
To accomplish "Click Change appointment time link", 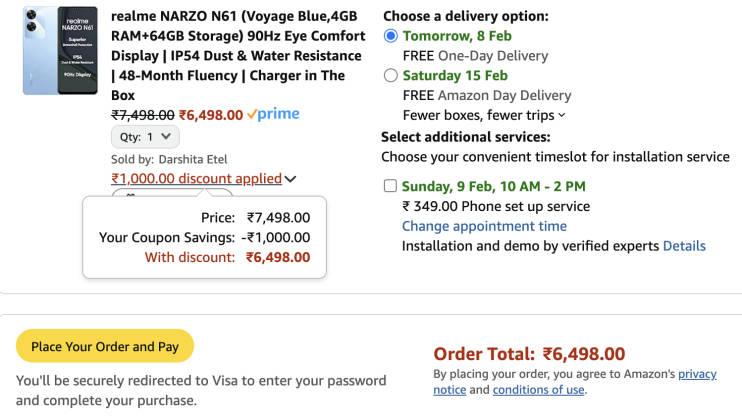I will (484, 226).
